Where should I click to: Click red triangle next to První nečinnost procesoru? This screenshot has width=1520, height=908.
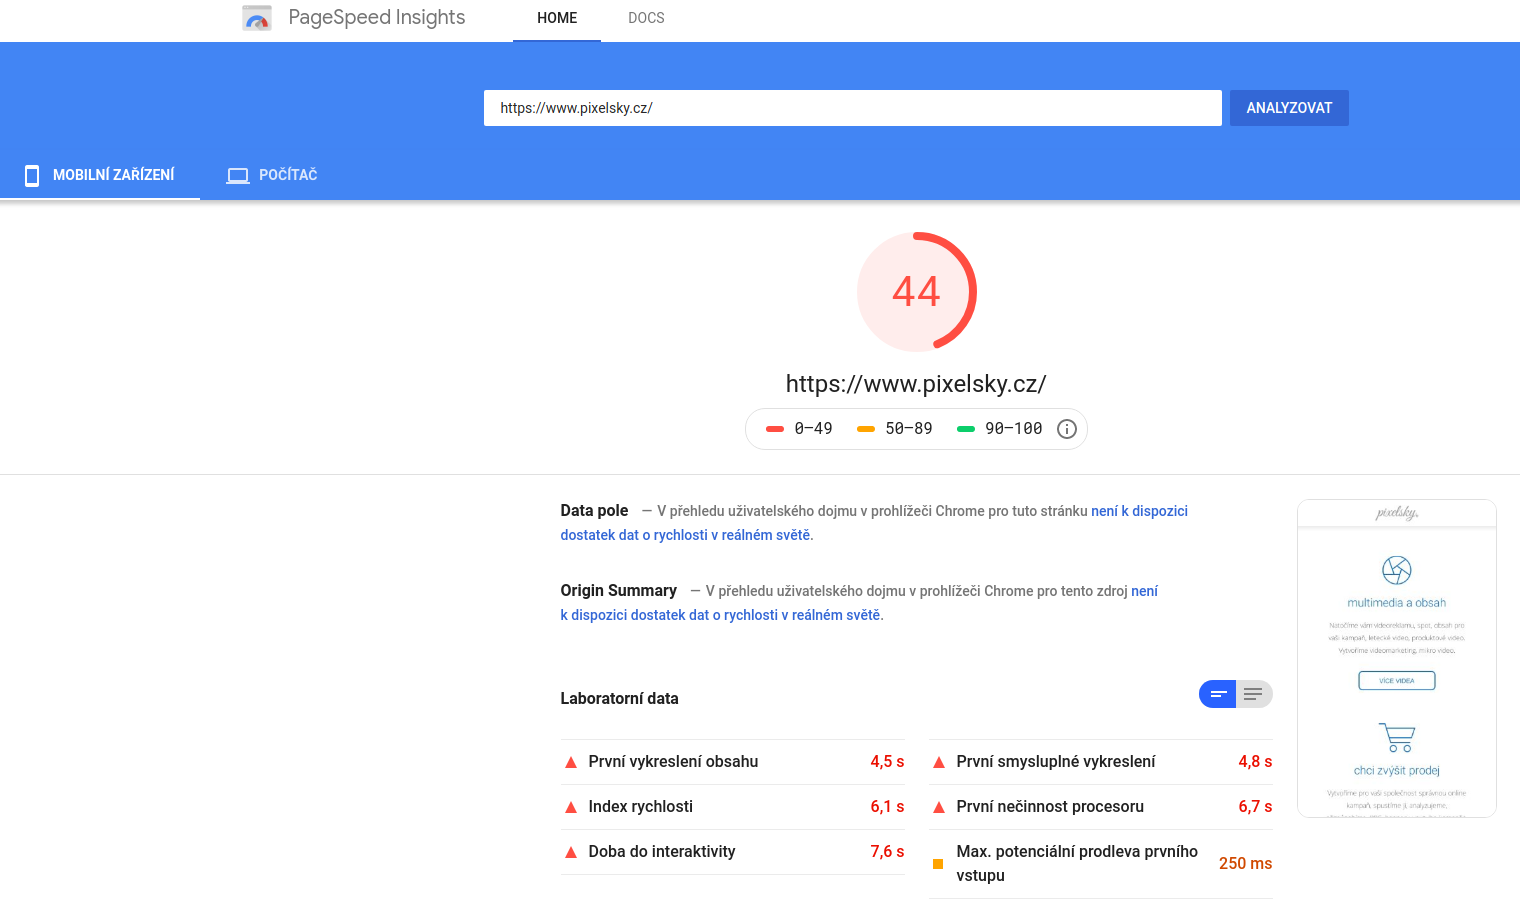pos(939,807)
